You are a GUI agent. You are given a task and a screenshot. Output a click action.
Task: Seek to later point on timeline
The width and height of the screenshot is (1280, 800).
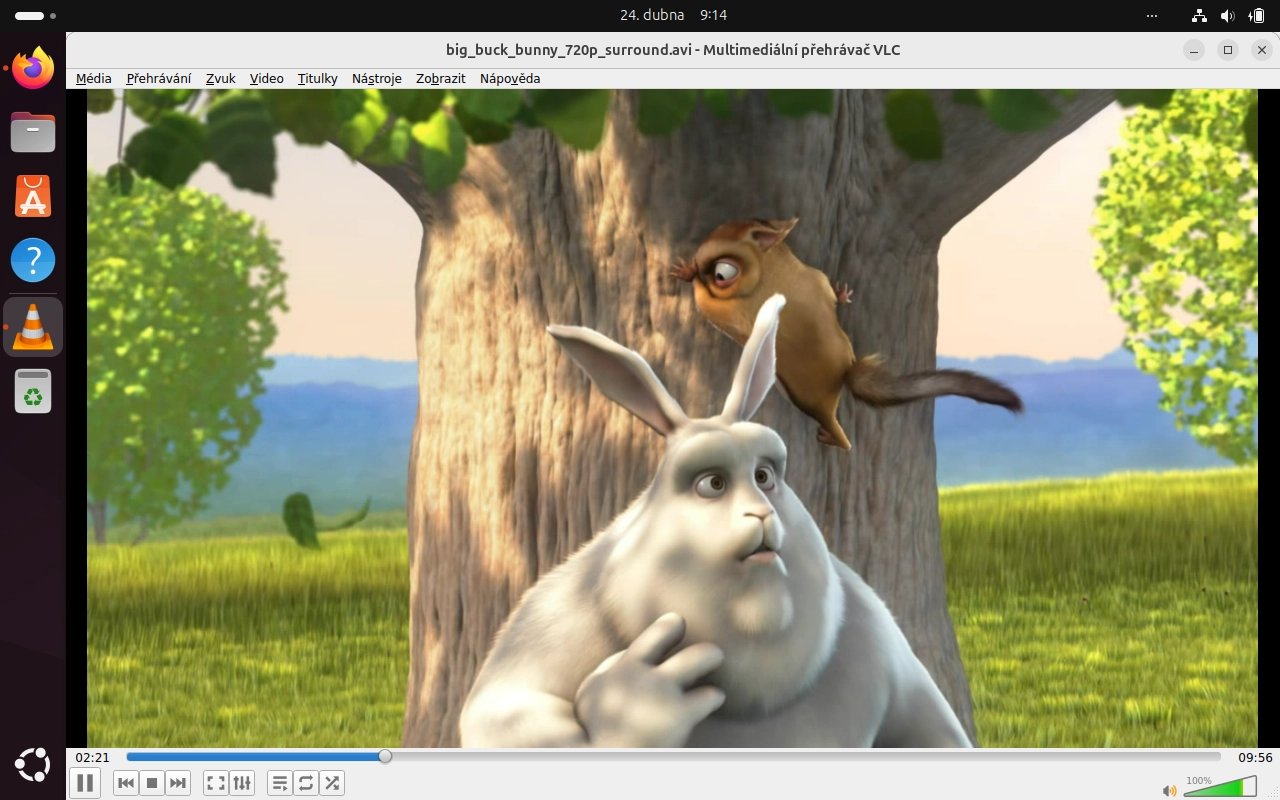pyautogui.click(x=805, y=757)
